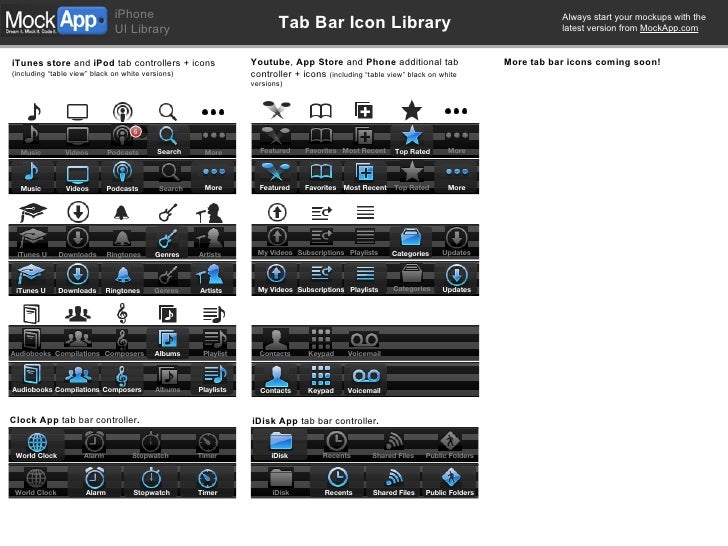Viewport: 728px width, 546px height.
Task: Select the highlighted Albums tab
Action: pos(168,342)
